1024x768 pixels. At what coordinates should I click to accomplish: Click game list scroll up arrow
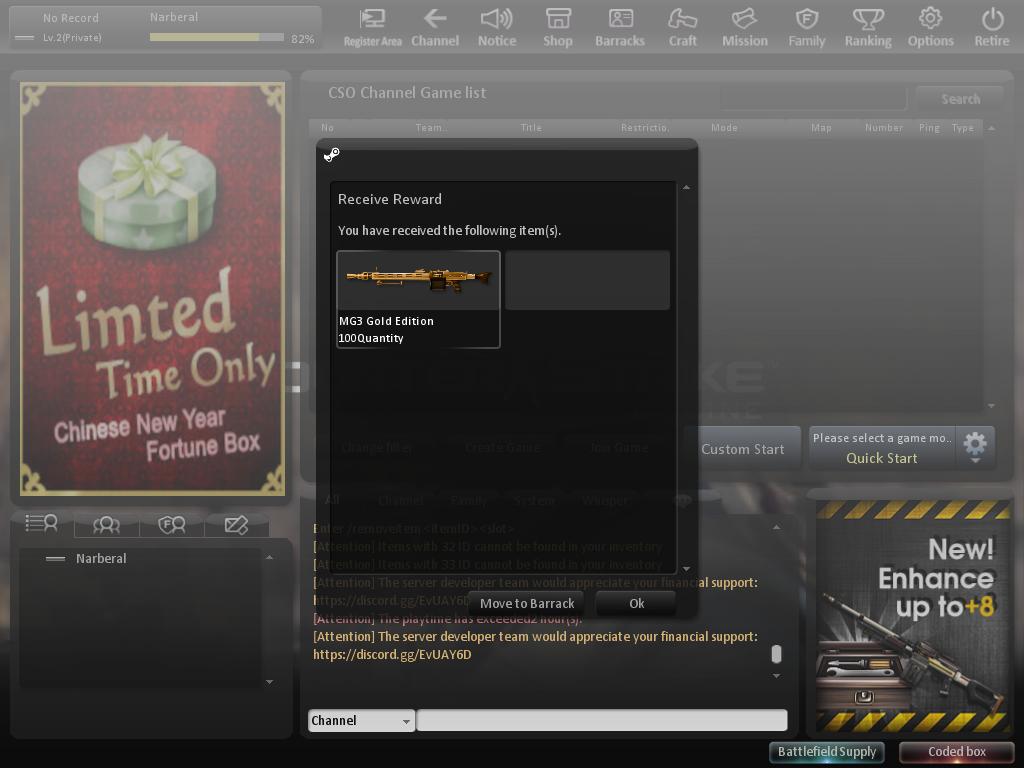tap(991, 128)
